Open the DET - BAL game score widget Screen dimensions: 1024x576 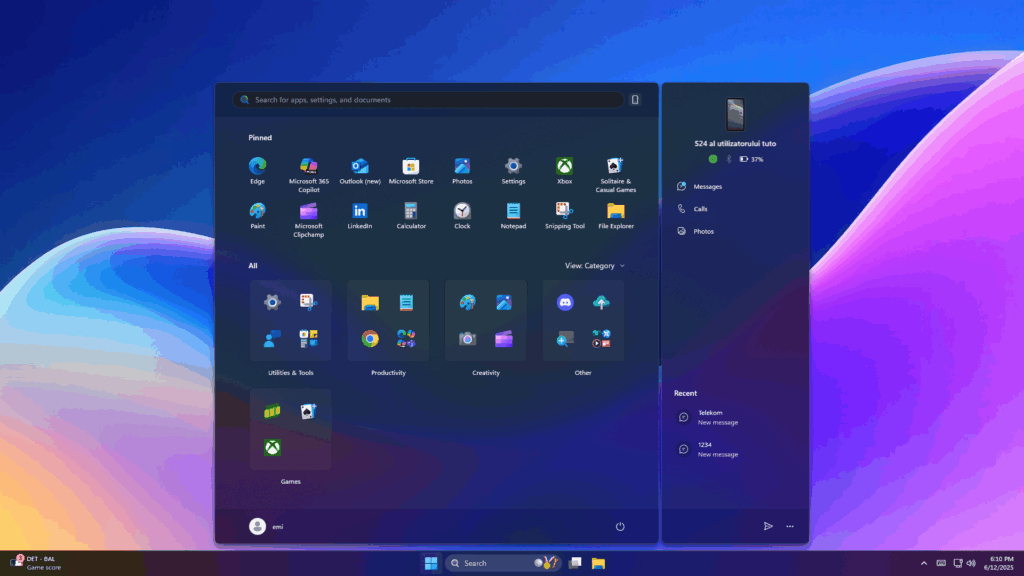36,563
